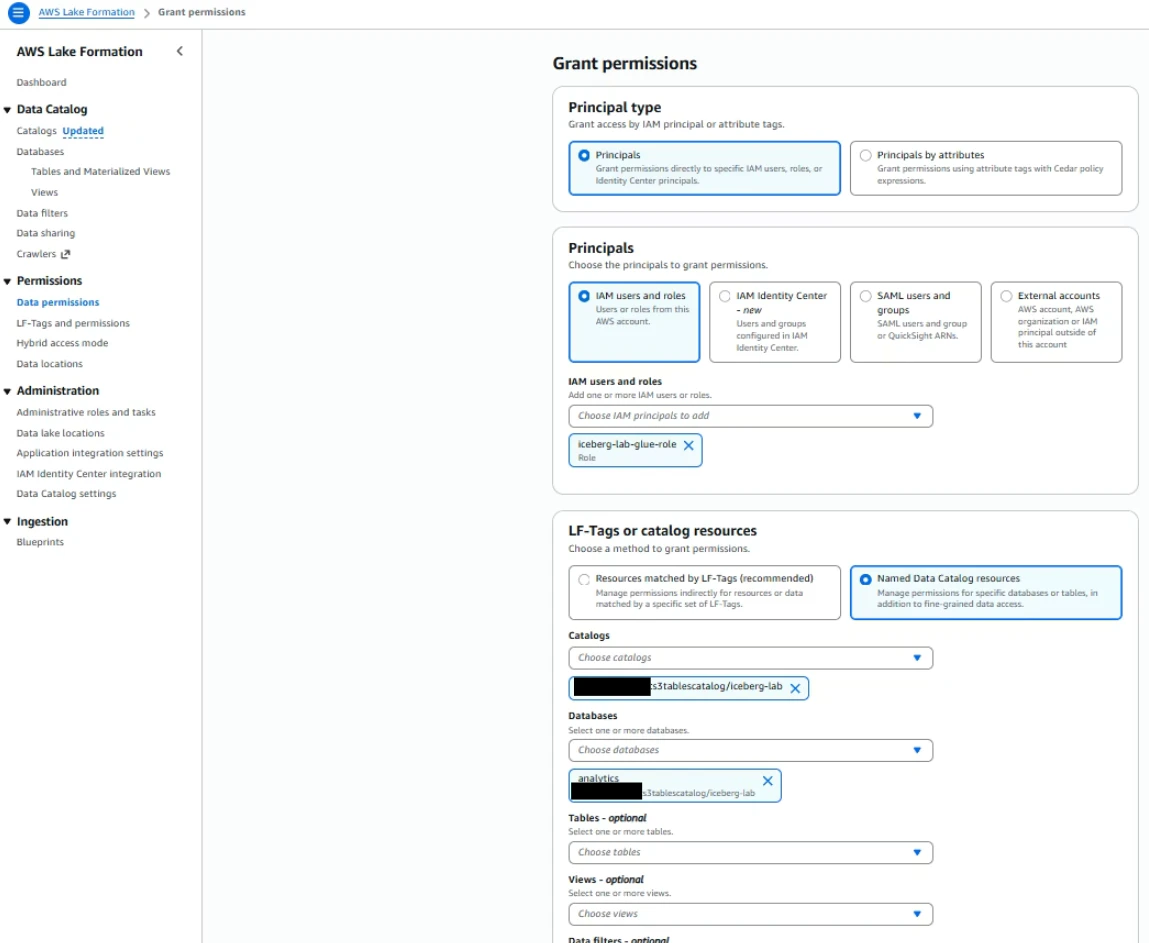Select Named Data Catalog resources option
Image resolution: width=1149 pixels, height=943 pixels.
[986, 592]
